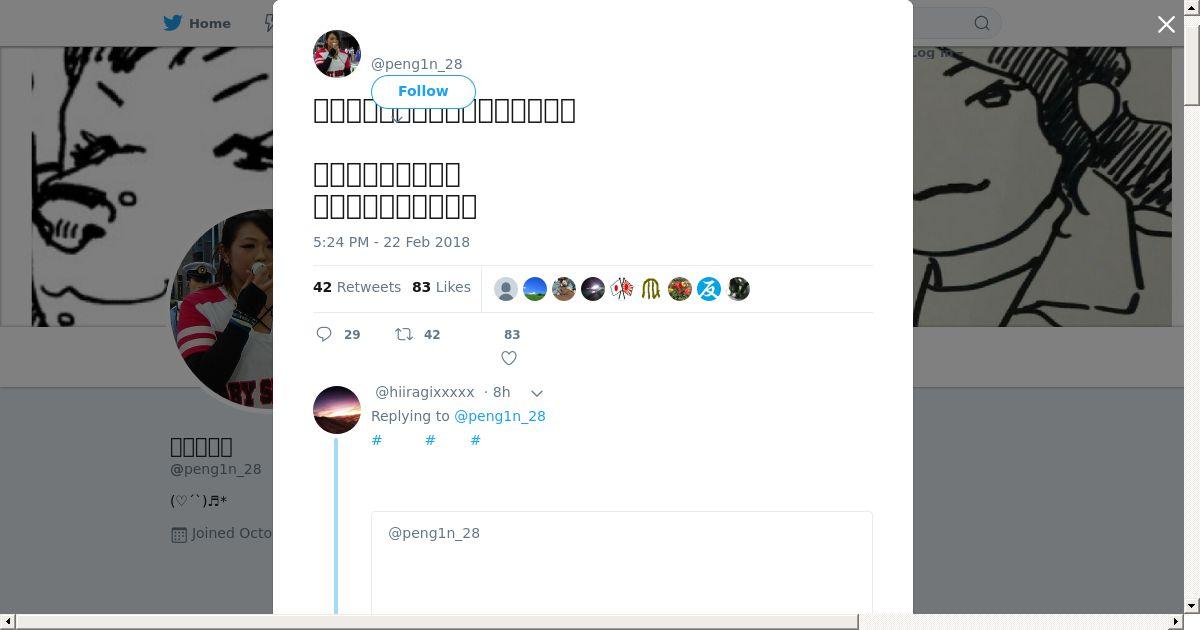Click the red flower liker avatar

click(x=680, y=289)
